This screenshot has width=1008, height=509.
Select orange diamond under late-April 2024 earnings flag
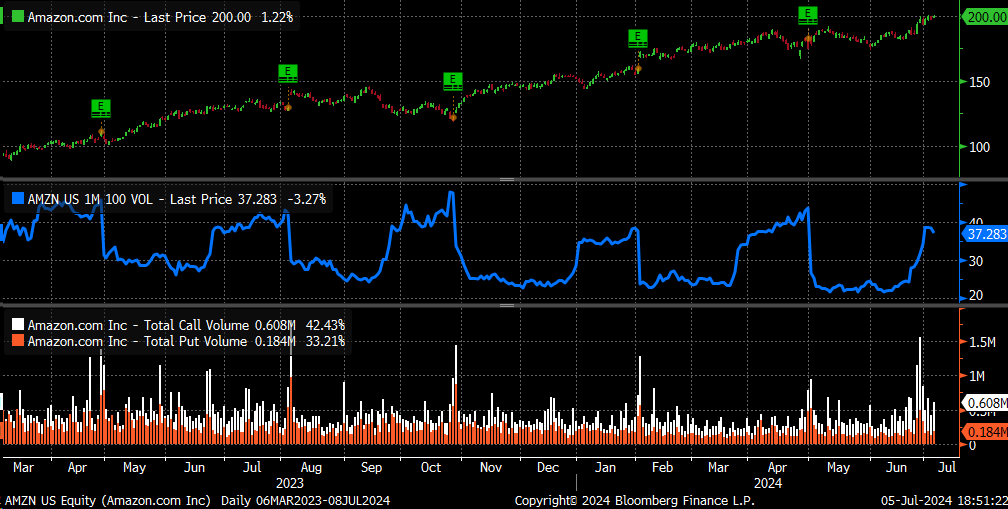[x=807, y=39]
